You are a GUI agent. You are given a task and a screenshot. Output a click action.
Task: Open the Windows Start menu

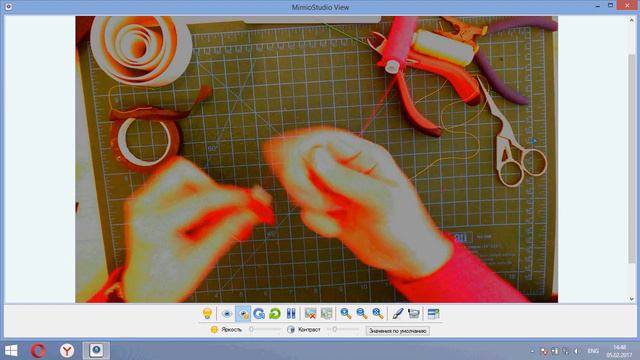[x=11, y=351]
